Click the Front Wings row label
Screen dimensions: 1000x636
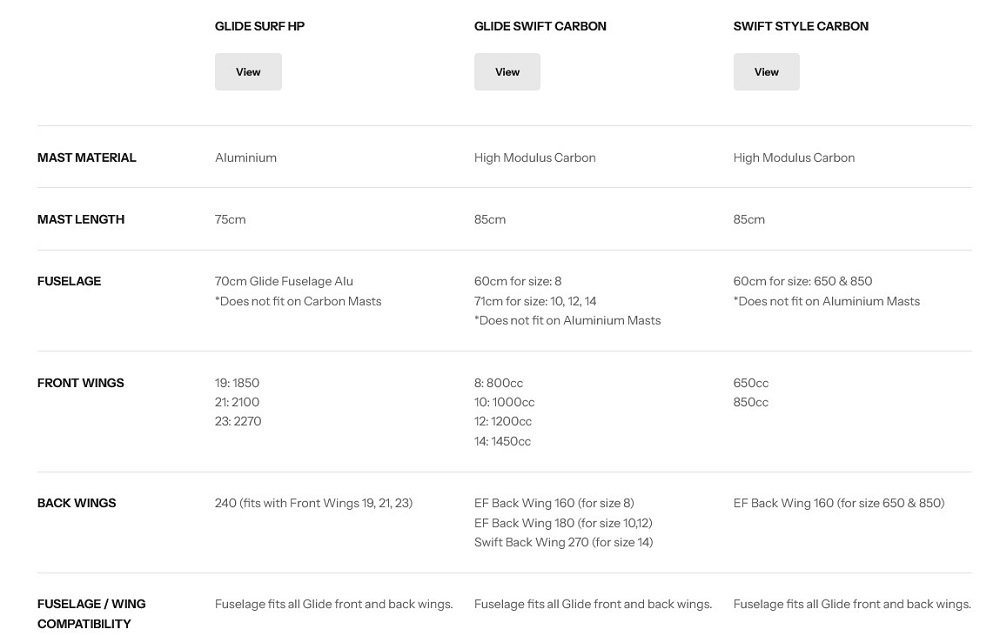click(x=80, y=383)
